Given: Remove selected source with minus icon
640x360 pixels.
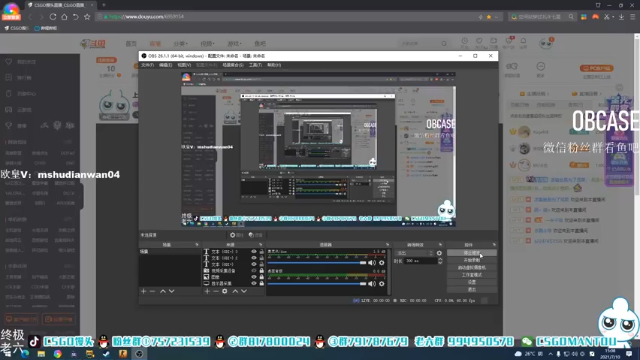Looking at the screenshot, I should click(216, 291).
